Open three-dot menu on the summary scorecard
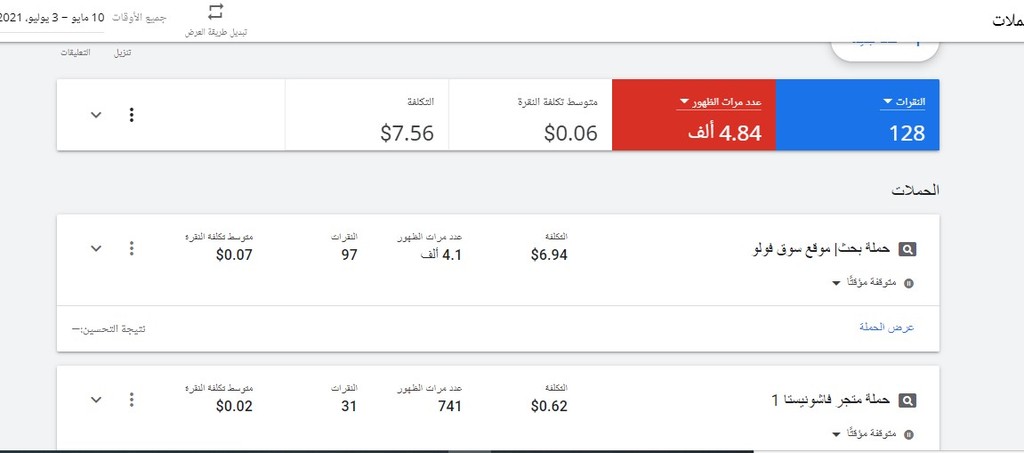The width and height of the screenshot is (1024, 453). pos(132,115)
